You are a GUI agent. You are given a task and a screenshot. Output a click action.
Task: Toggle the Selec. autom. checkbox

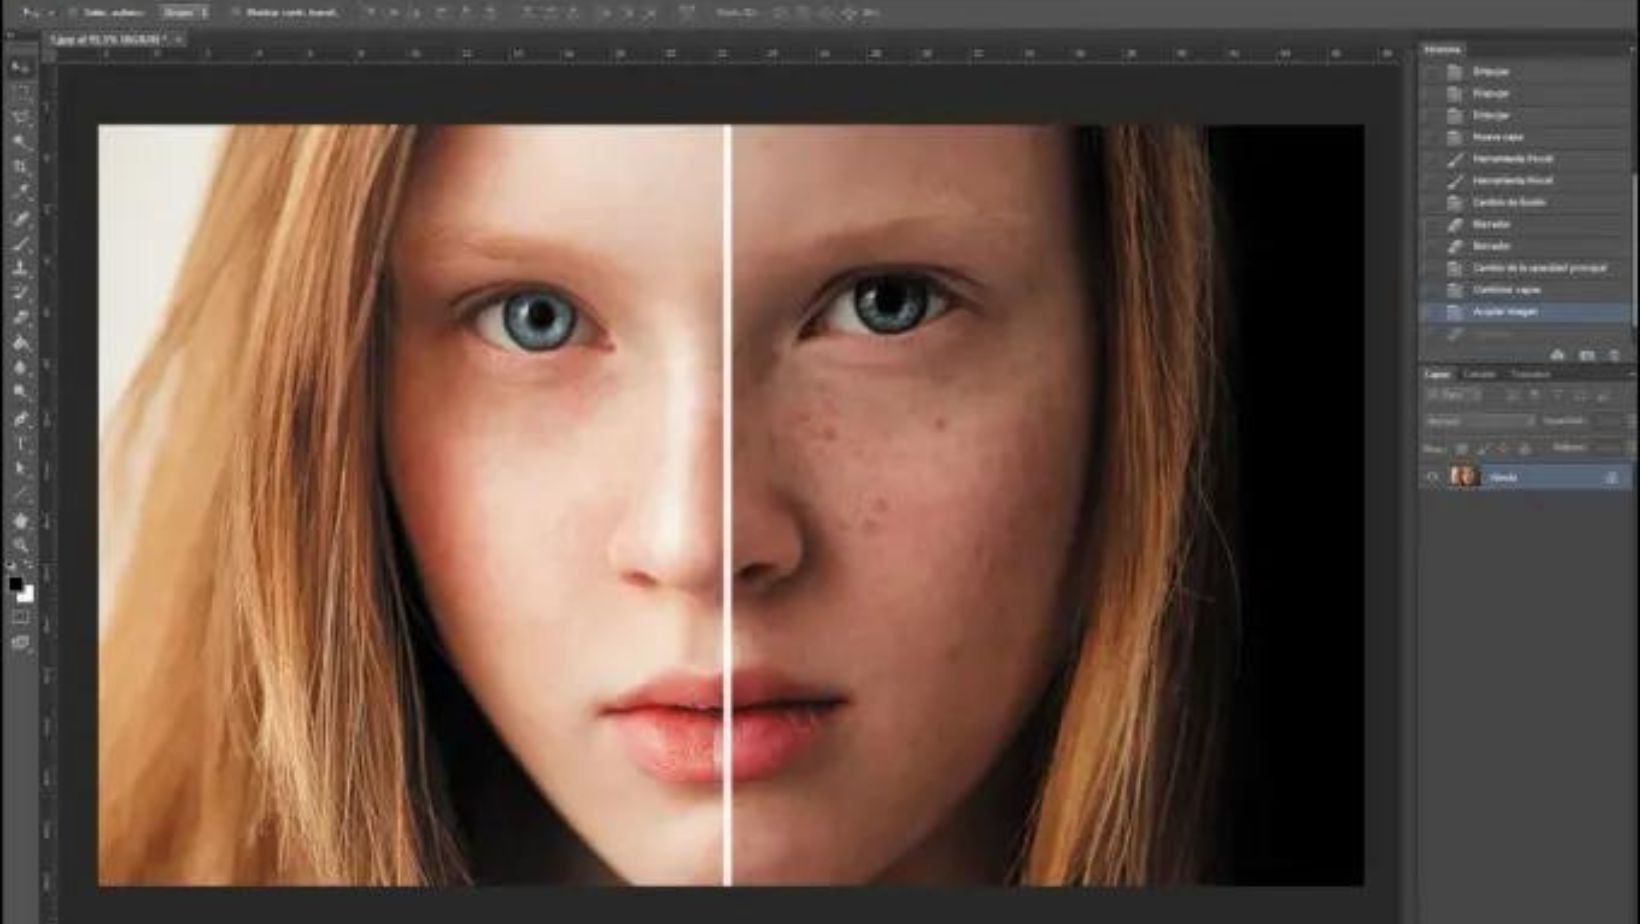pyautogui.click(x=72, y=13)
